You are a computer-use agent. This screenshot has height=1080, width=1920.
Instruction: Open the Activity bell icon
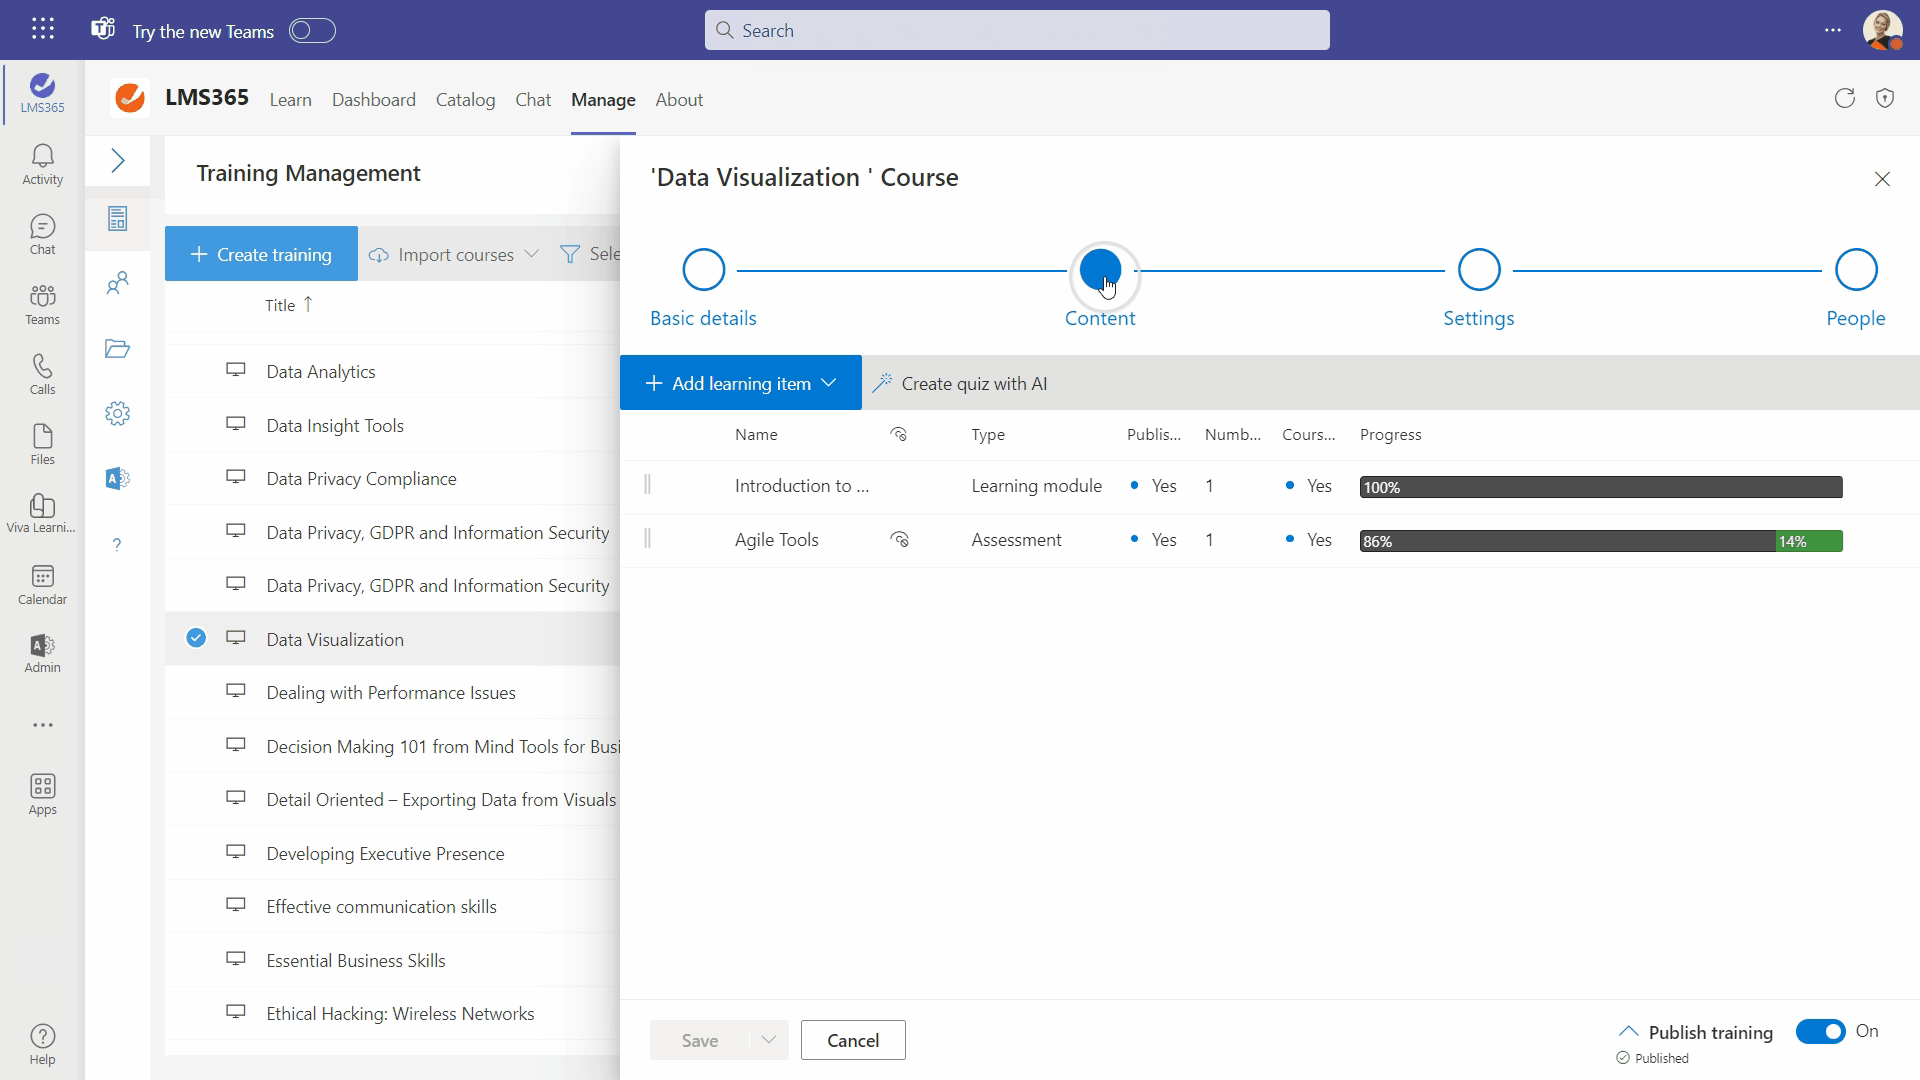coord(42,165)
